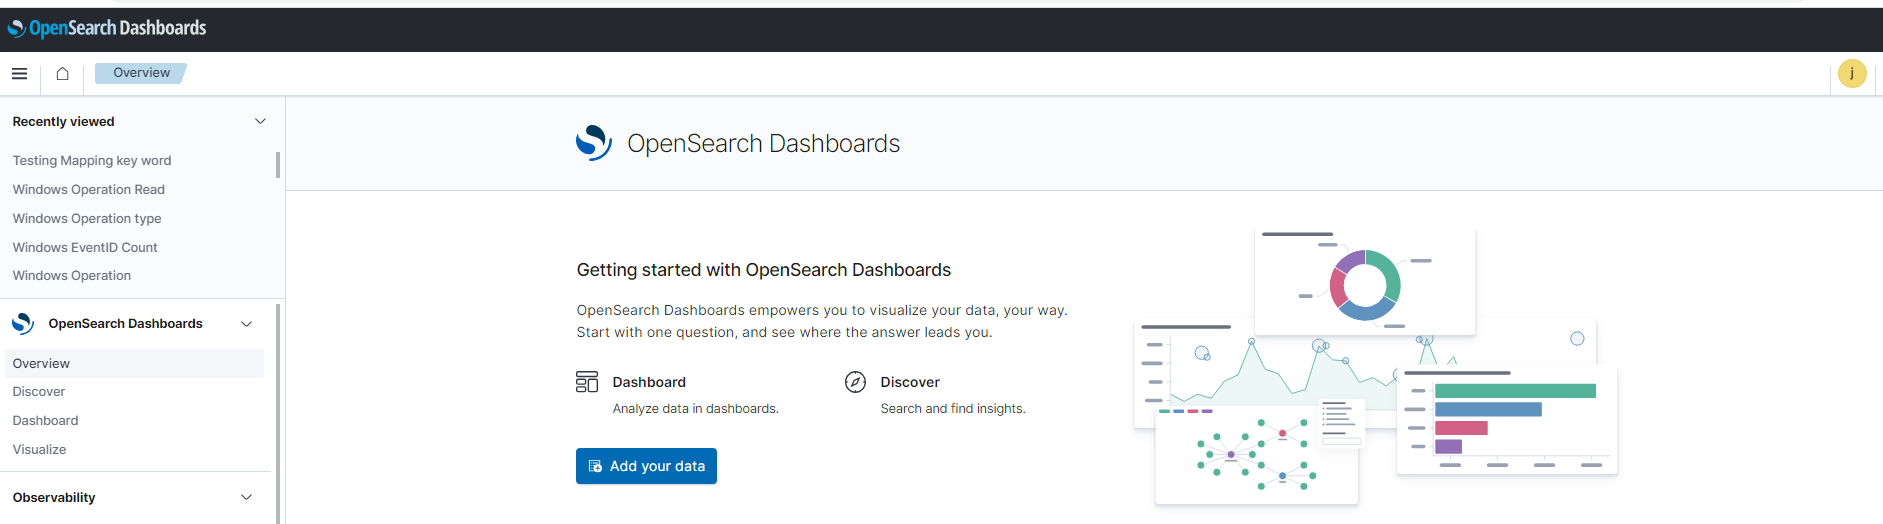Collapse the Recently viewed section
This screenshot has width=1883, height=524.
coord(260,121)
